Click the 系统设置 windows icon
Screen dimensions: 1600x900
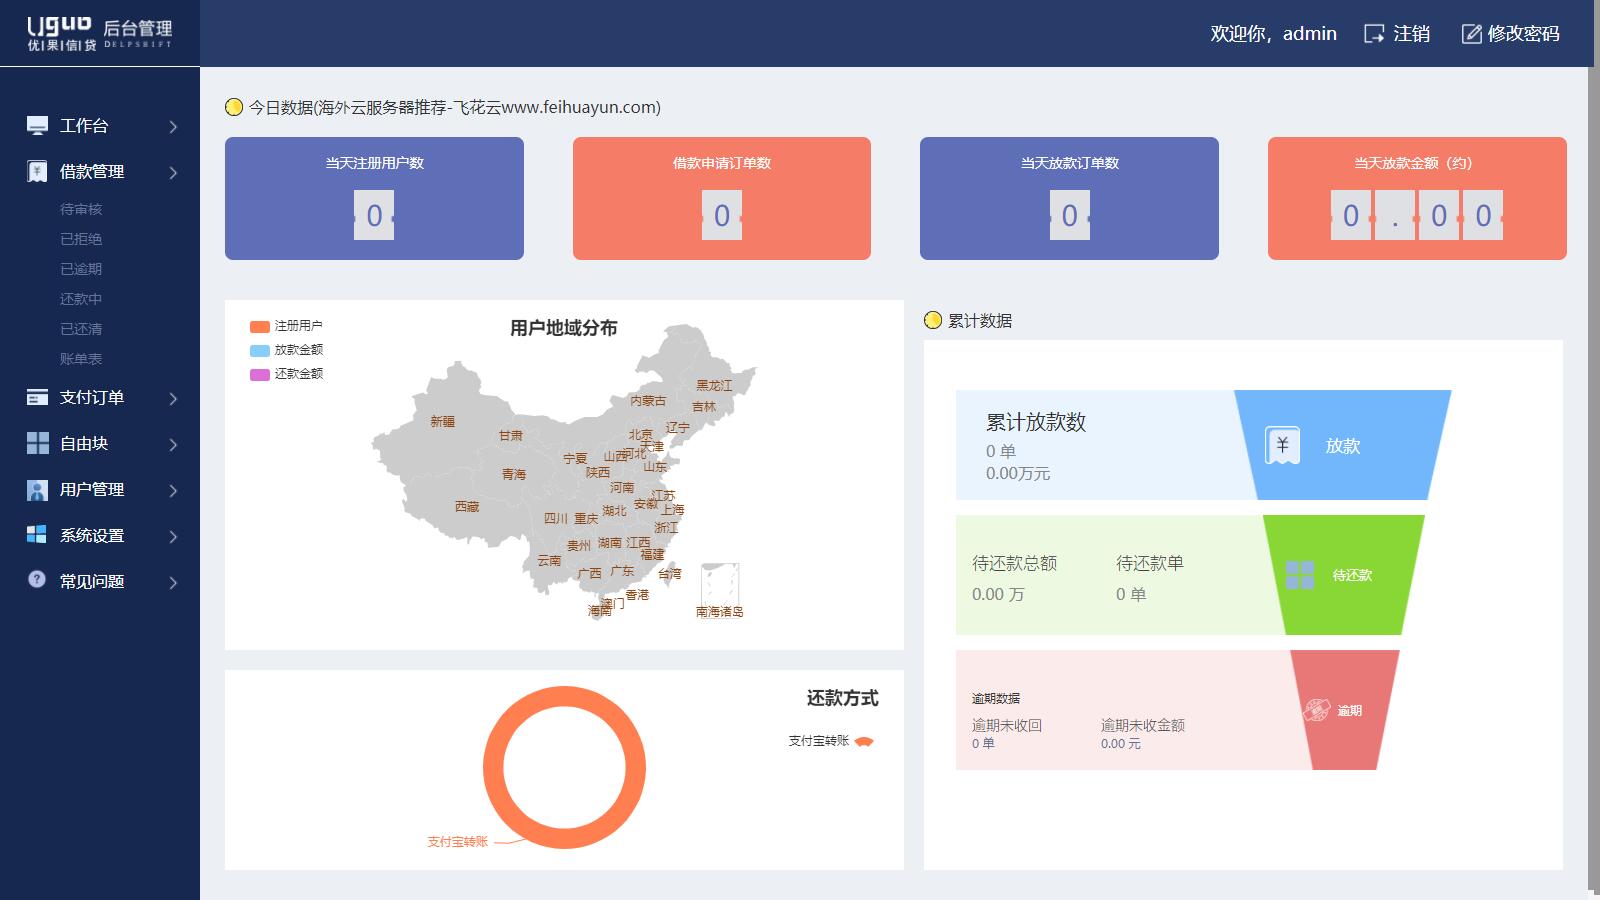coord(37,535)
